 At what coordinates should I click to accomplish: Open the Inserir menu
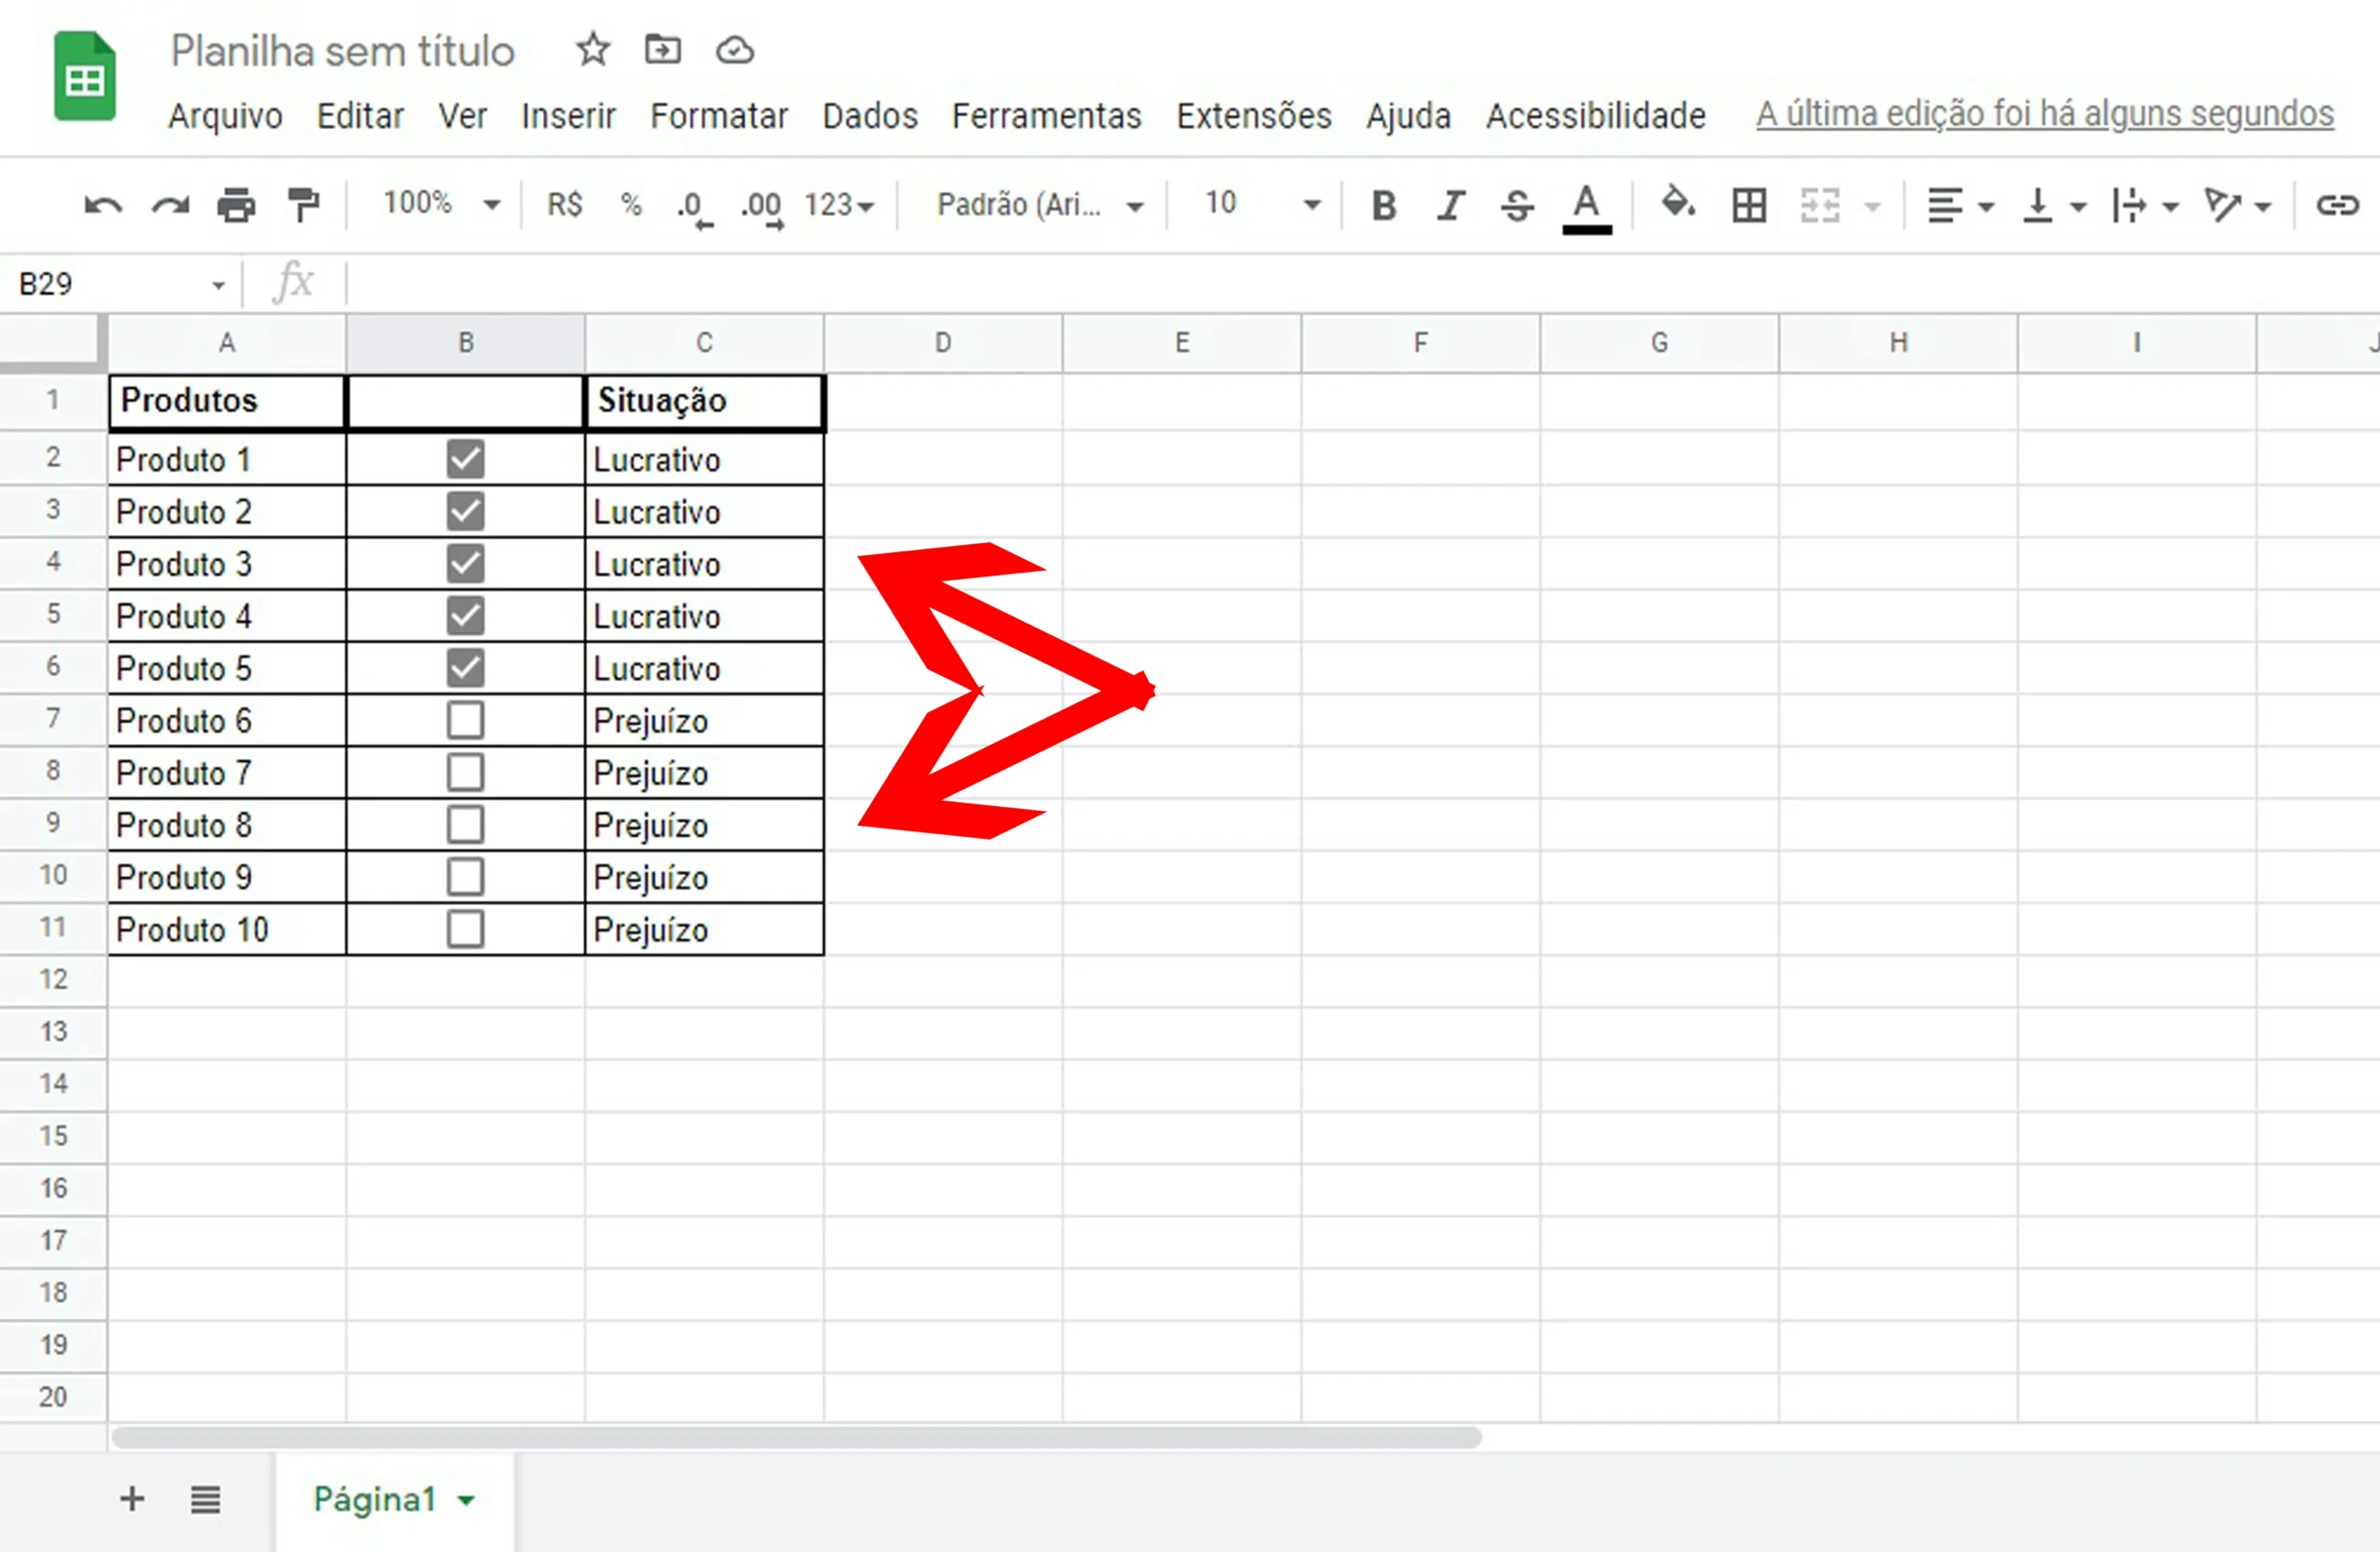tap(568, 116)
